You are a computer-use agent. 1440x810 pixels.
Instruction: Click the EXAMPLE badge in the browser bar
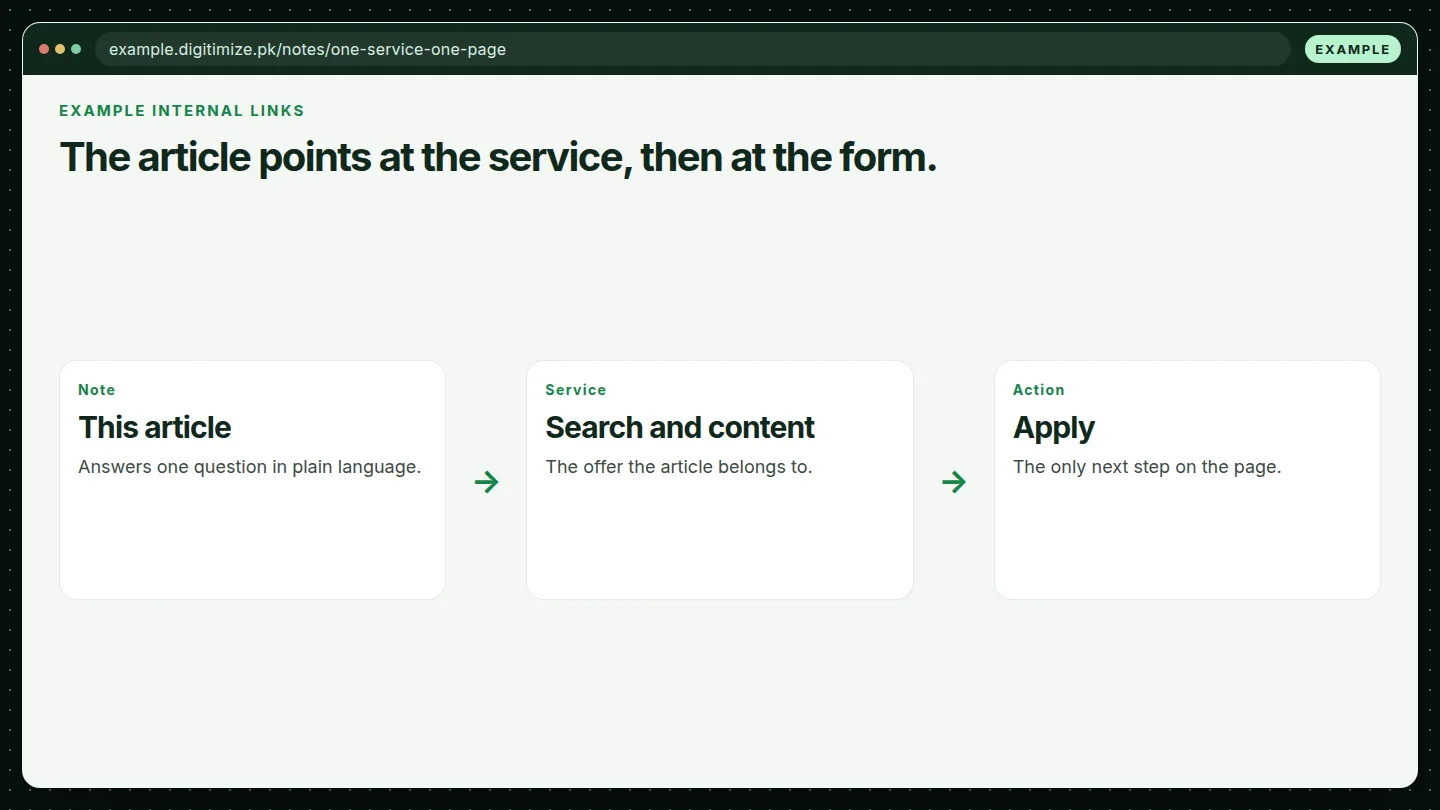[x=1352, y=49]
